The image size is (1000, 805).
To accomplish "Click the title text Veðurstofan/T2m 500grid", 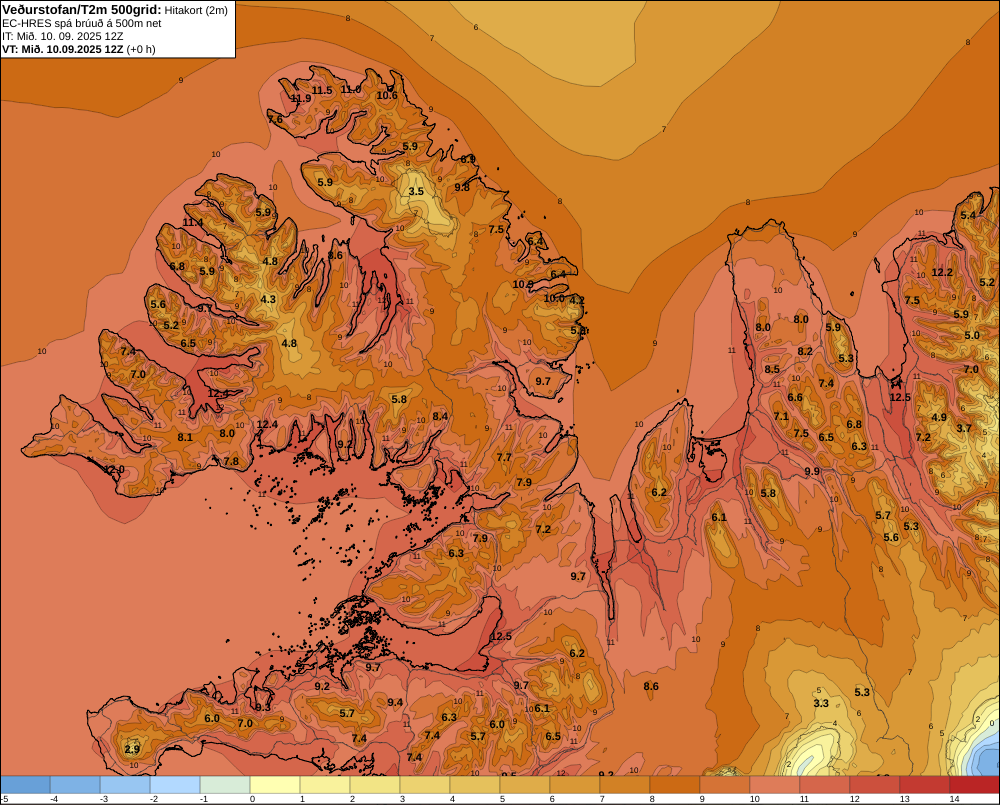I will point(82,10).
